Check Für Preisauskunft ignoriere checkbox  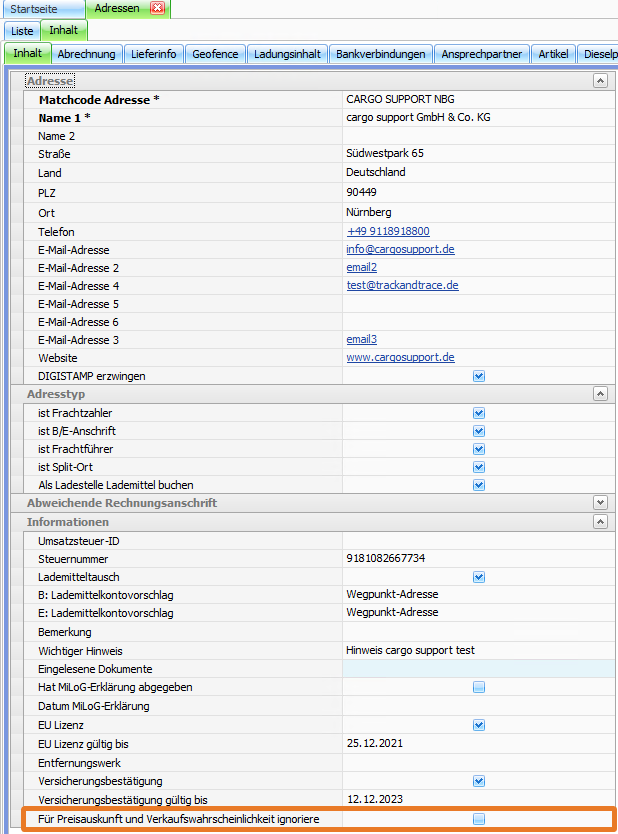pyautogui.click(x=479, y=819)
